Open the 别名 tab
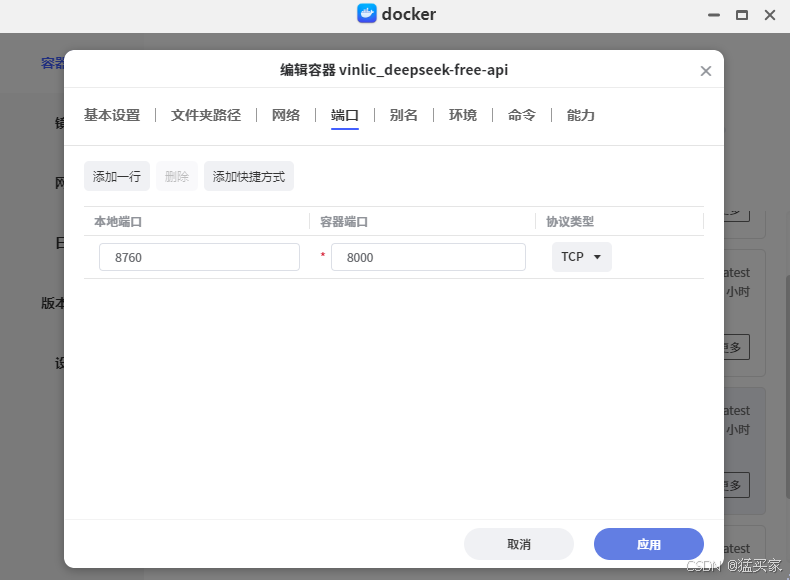 click(404, 115)
